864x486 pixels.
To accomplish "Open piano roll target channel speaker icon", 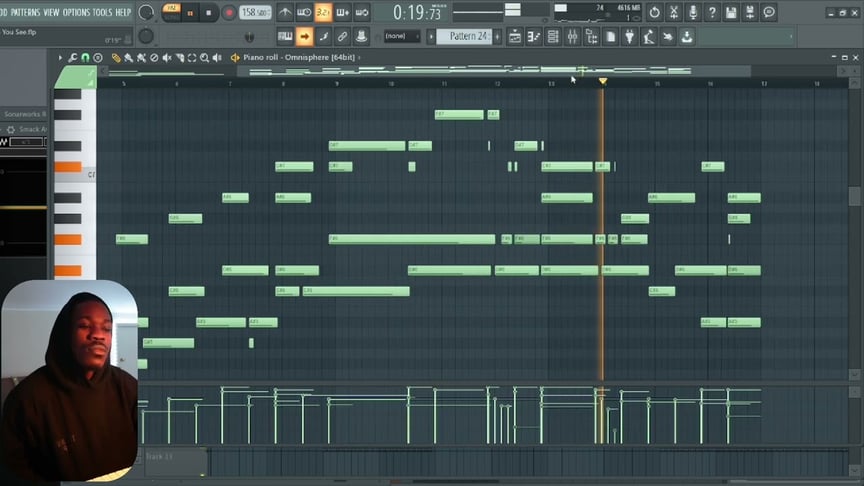I will pyautogui.click(x=235, y=57).
